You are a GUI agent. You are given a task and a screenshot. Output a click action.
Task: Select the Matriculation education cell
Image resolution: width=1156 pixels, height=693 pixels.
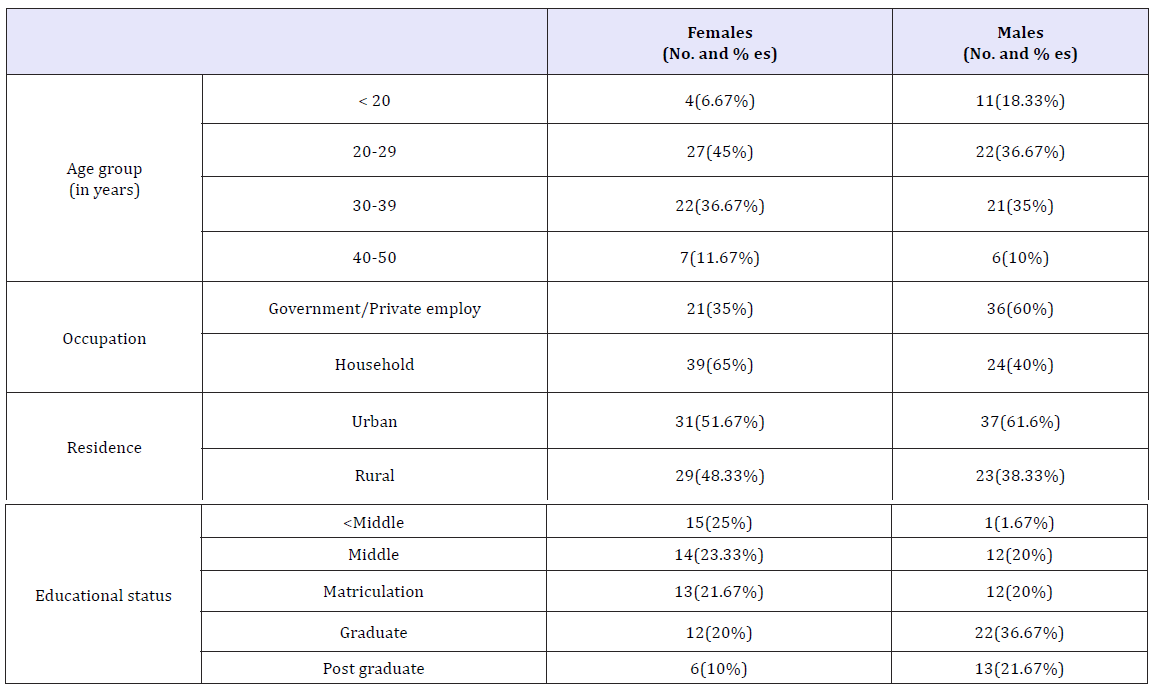pyautogui.click(x=373, y=591)
